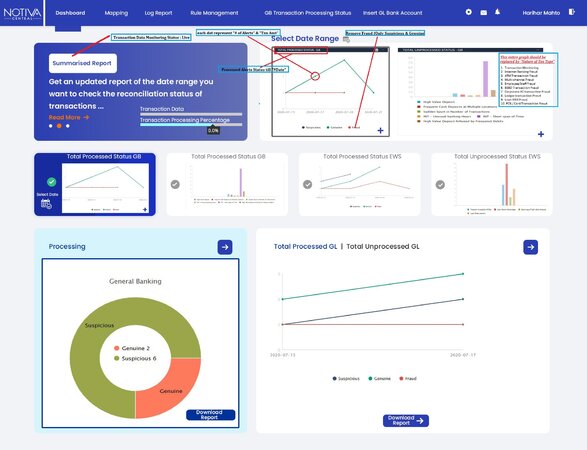This screenshot has width=587, height=450.
Task: Click the Harihar Mahto user name
Action: click(541, 13)
